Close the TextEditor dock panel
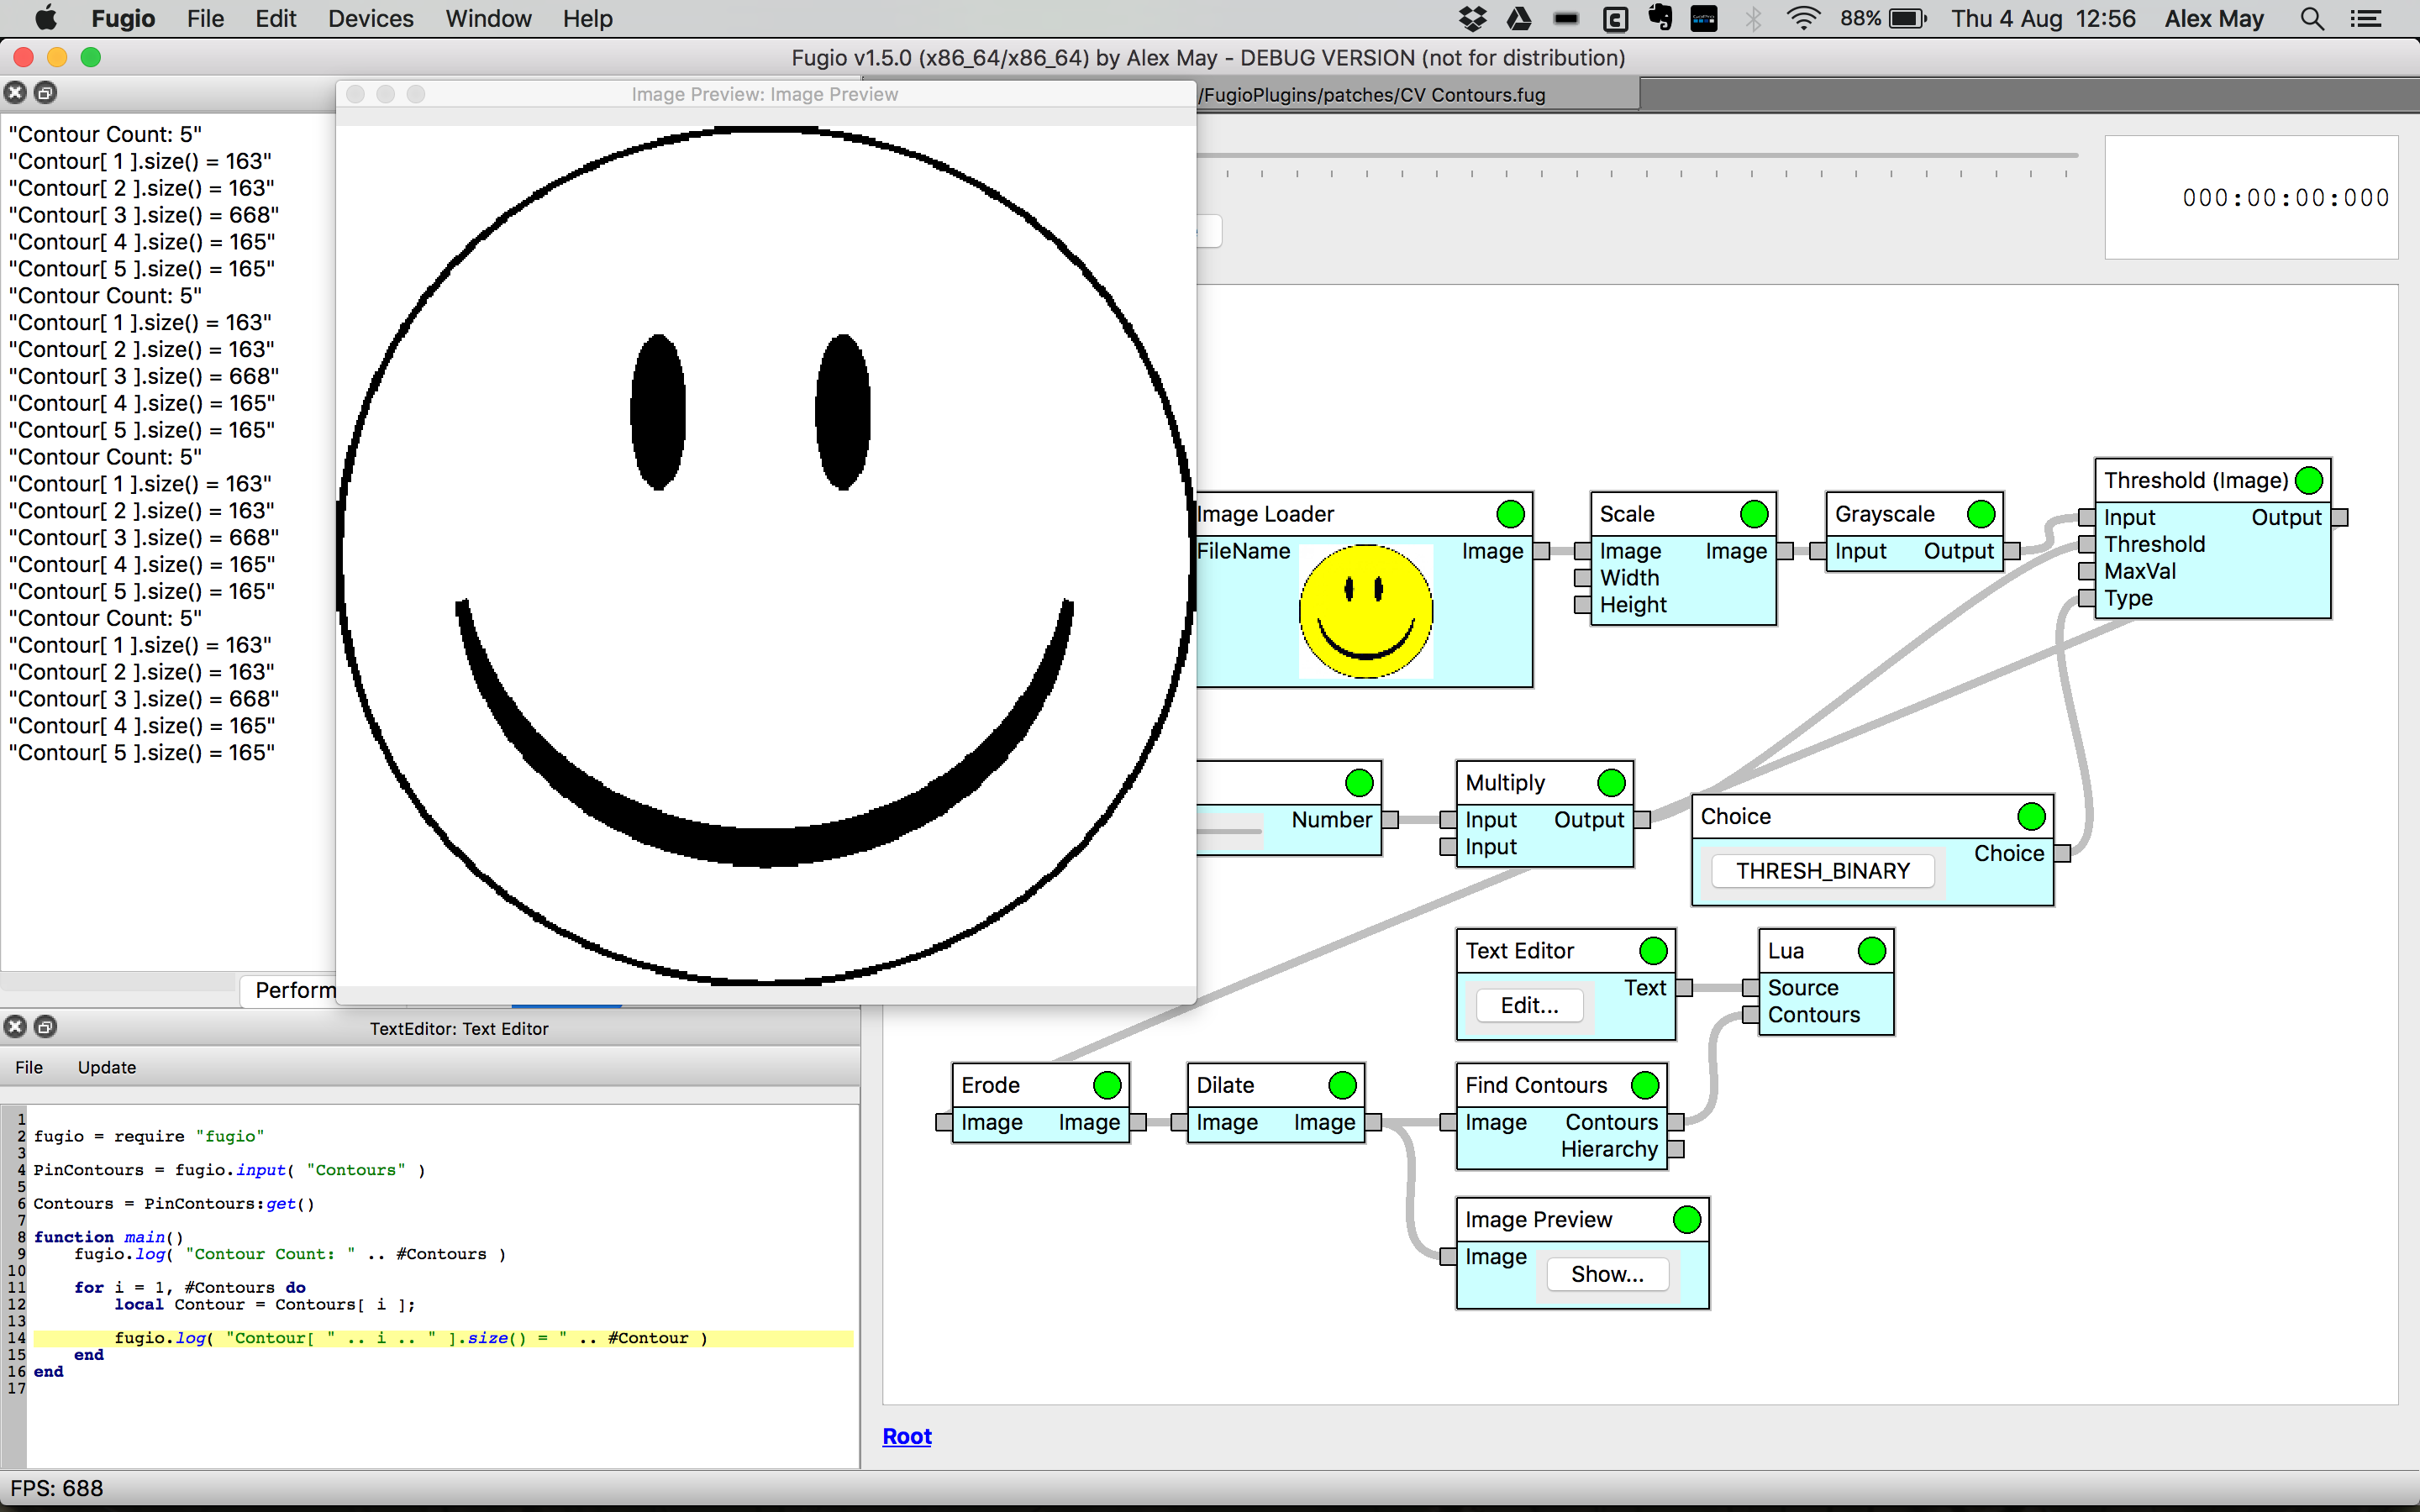 tap(15, 1027)
